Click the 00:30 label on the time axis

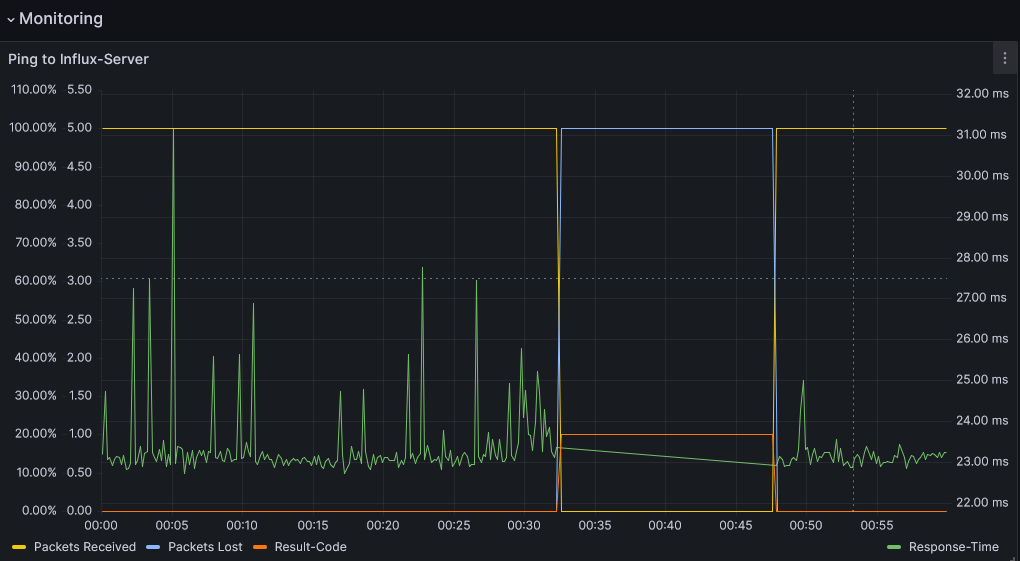click(x=524, y=525)
